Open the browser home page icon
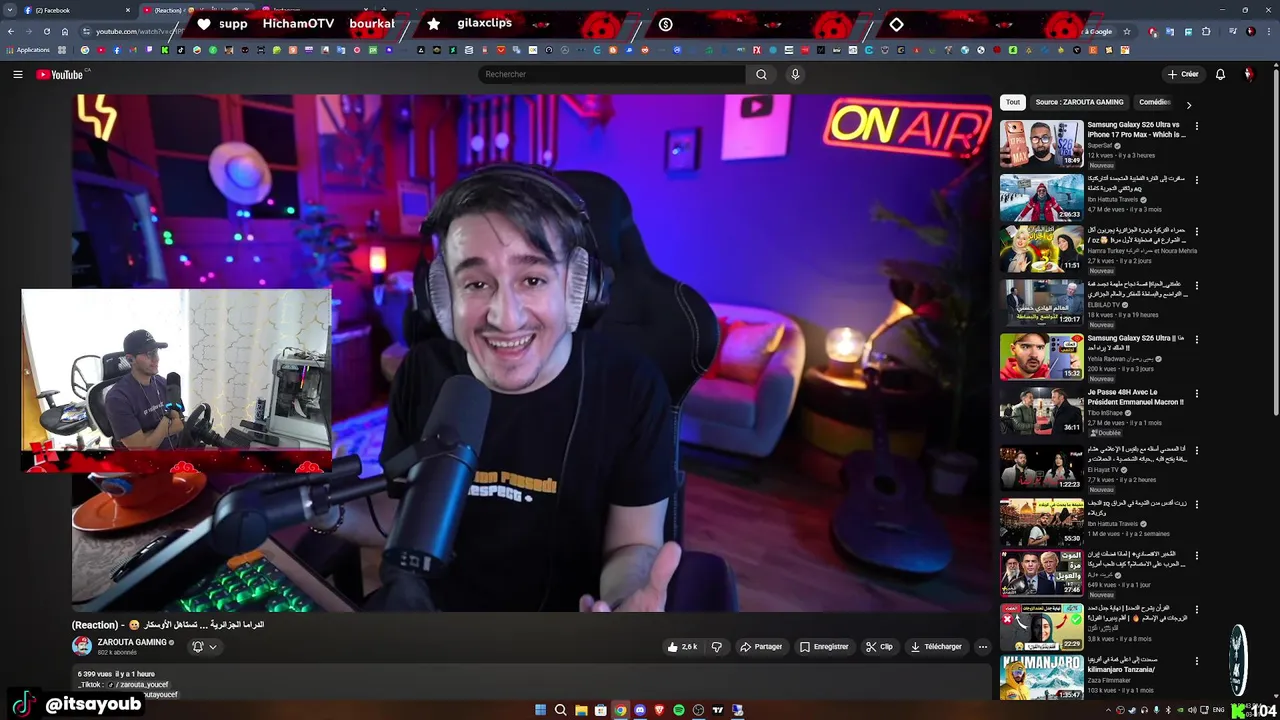 tap(65, 31)
